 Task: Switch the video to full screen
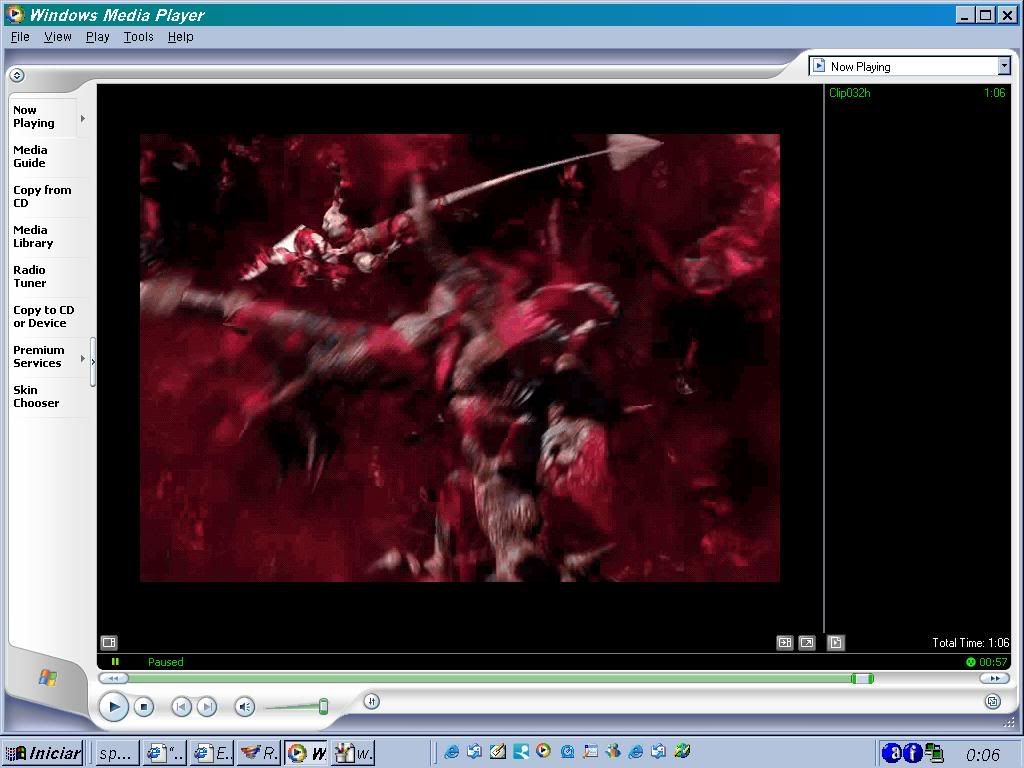pos(807,643)
